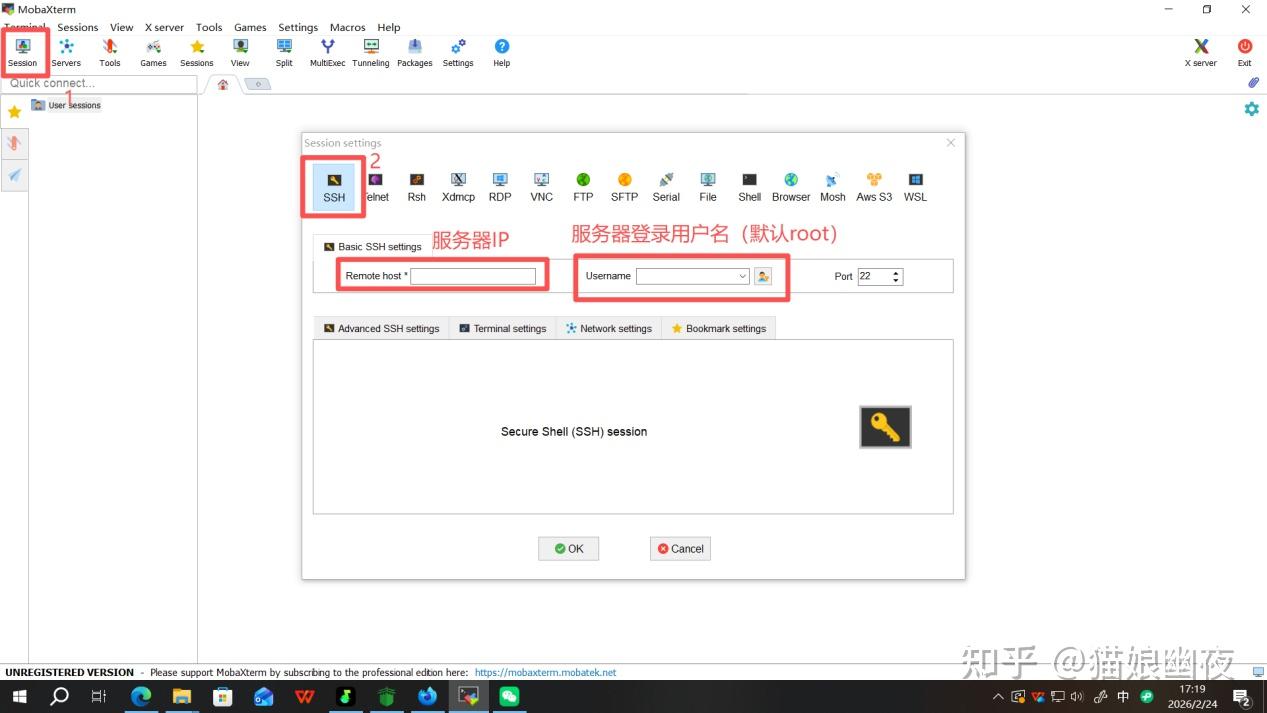Click the gold key SSH icon
The image size is (1267, 713).
click(x=885, y=427)
